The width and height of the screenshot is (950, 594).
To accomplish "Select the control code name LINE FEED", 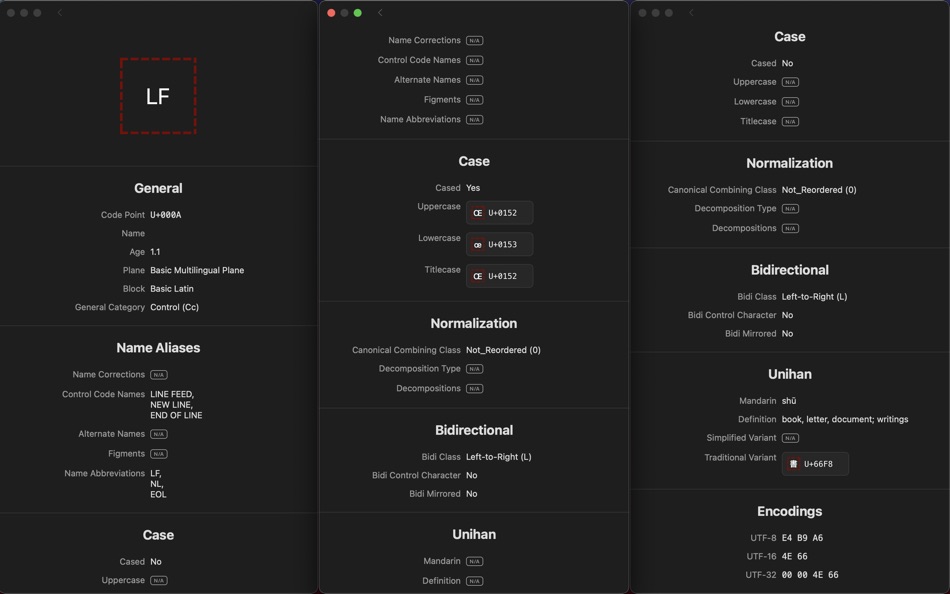I will click(171, 394).
